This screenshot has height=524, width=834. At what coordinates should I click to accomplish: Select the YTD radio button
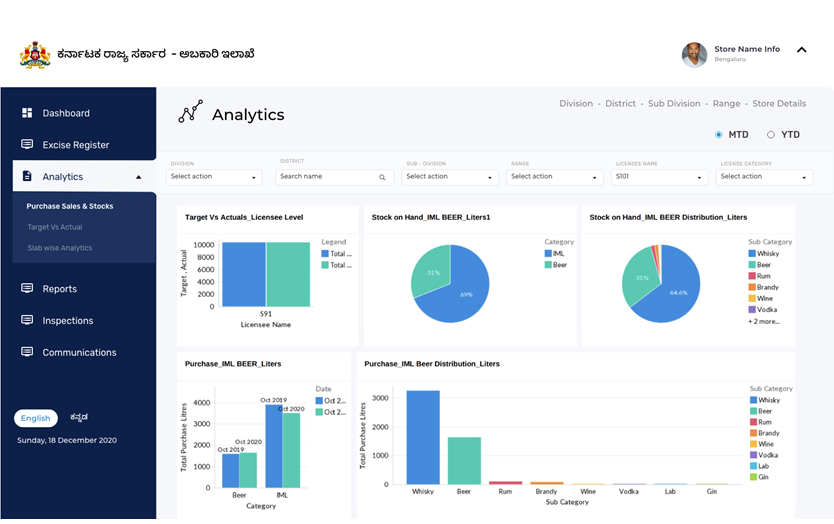(771, 135)
